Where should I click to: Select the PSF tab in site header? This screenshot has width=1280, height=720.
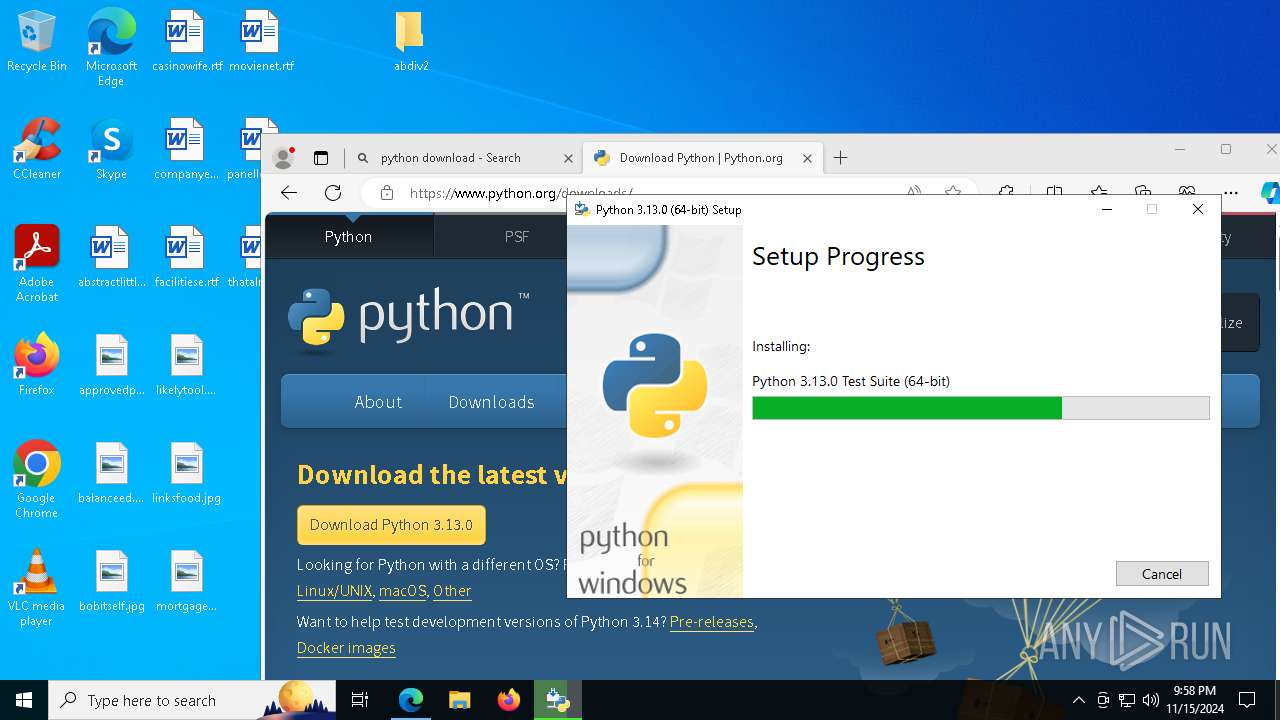517,237
